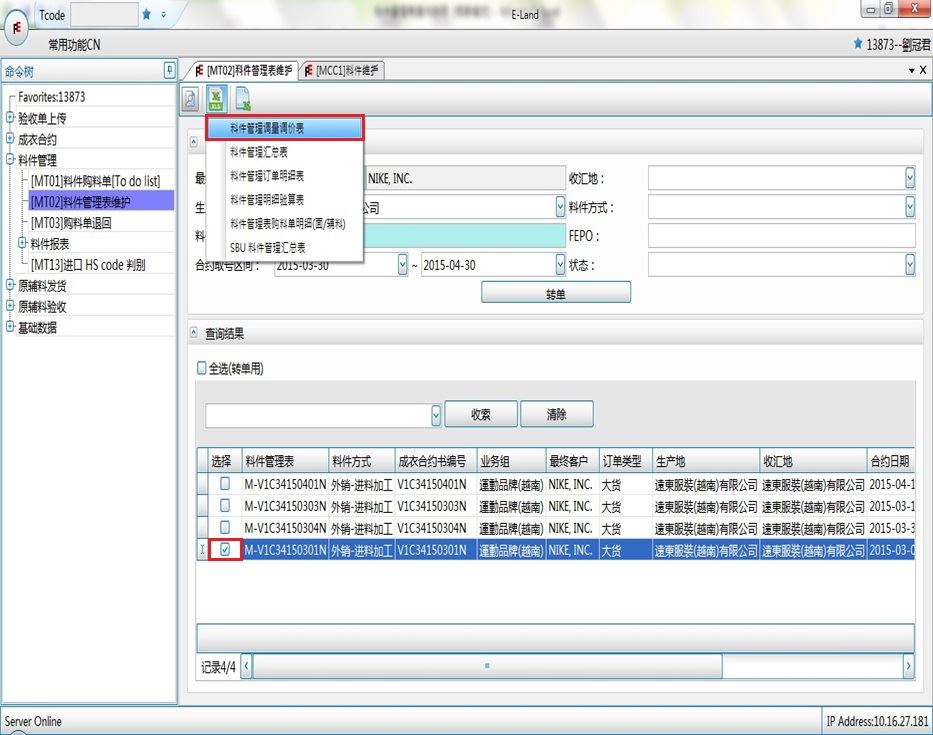Select 料件管理汇总表 from the export menu
The height and width of the screenshot is (735, 933).
259,152
